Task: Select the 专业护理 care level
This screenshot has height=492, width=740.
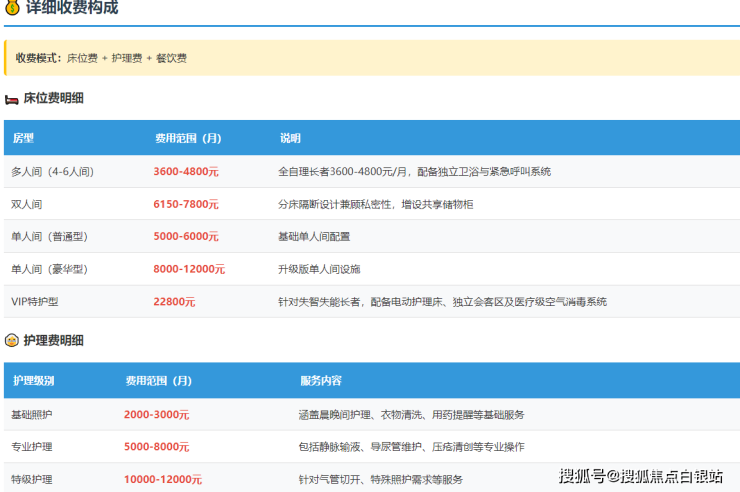Action: click(31, 447)
